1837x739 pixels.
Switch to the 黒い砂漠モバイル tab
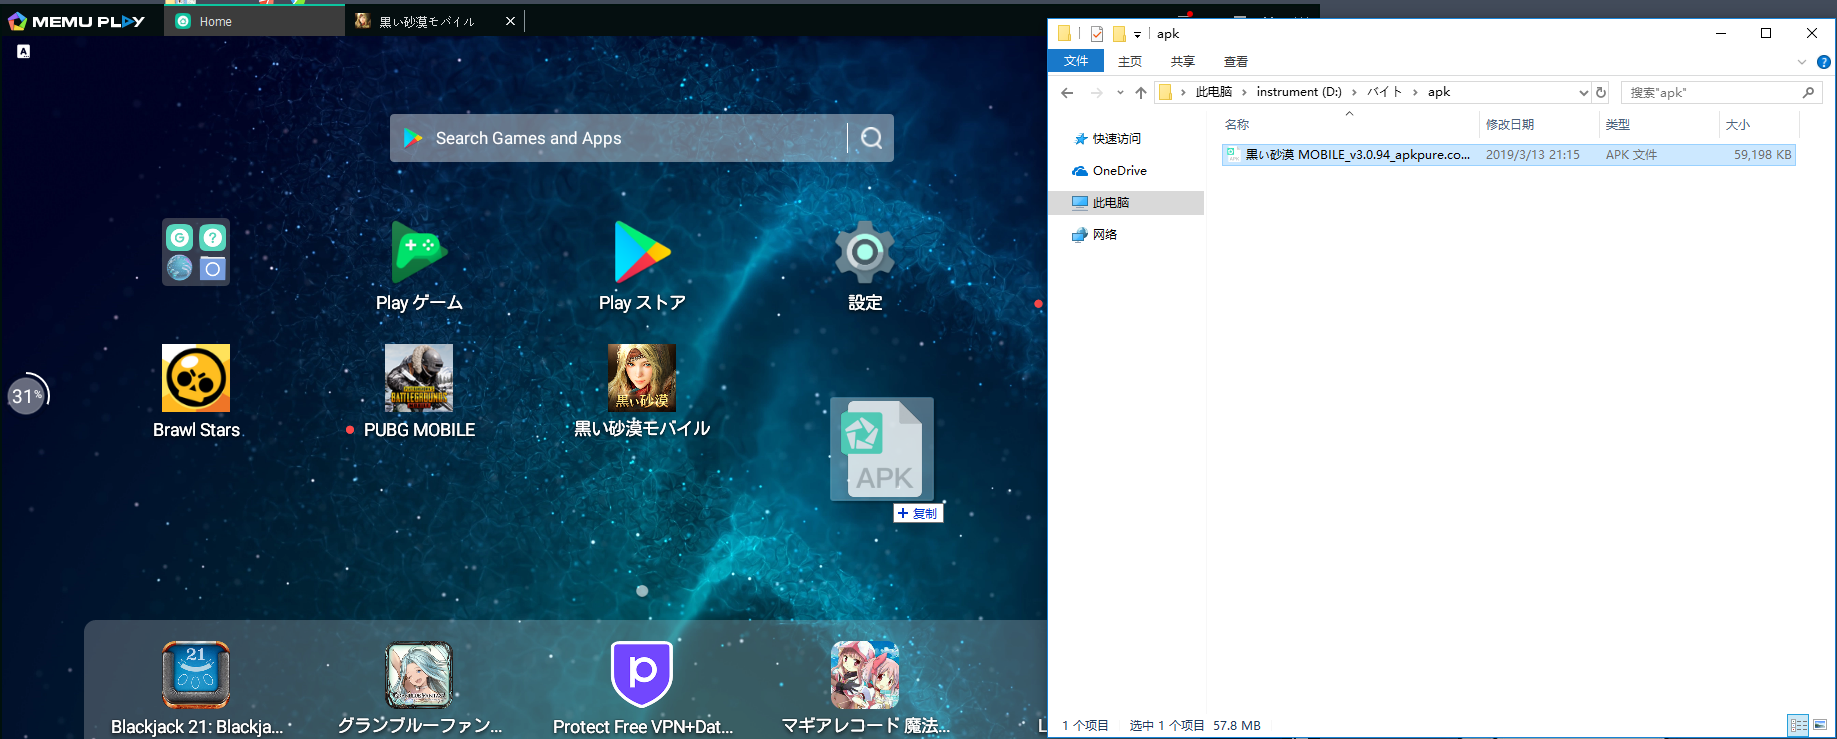pyautogui.click(x=427, y=21)
